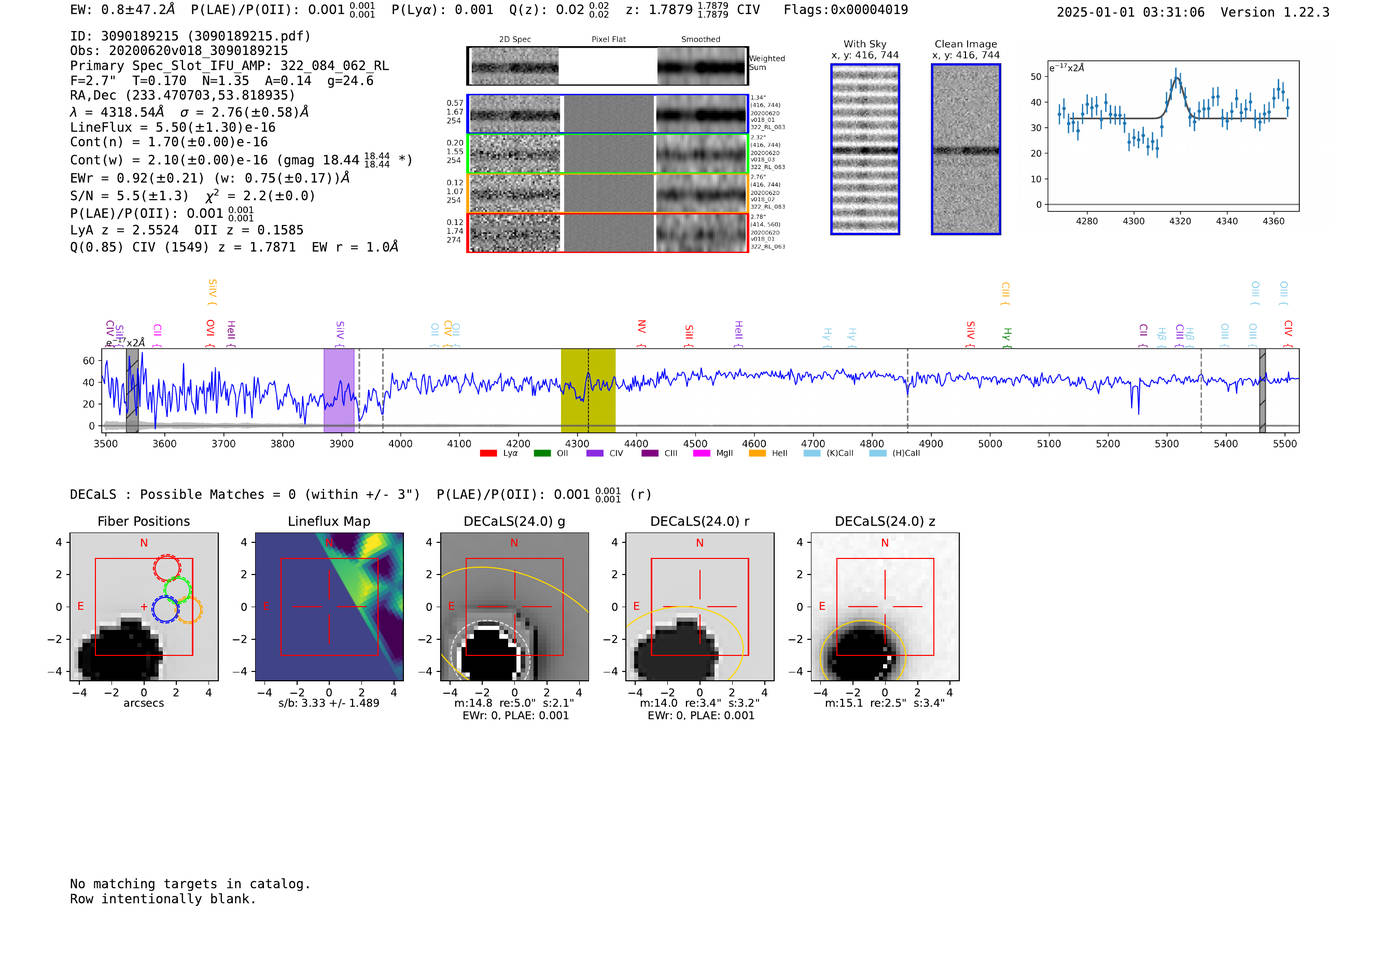The image size is (1400, 953).
Task: Click the red Lyα legend swatch
Action: (x=488, y=454)
